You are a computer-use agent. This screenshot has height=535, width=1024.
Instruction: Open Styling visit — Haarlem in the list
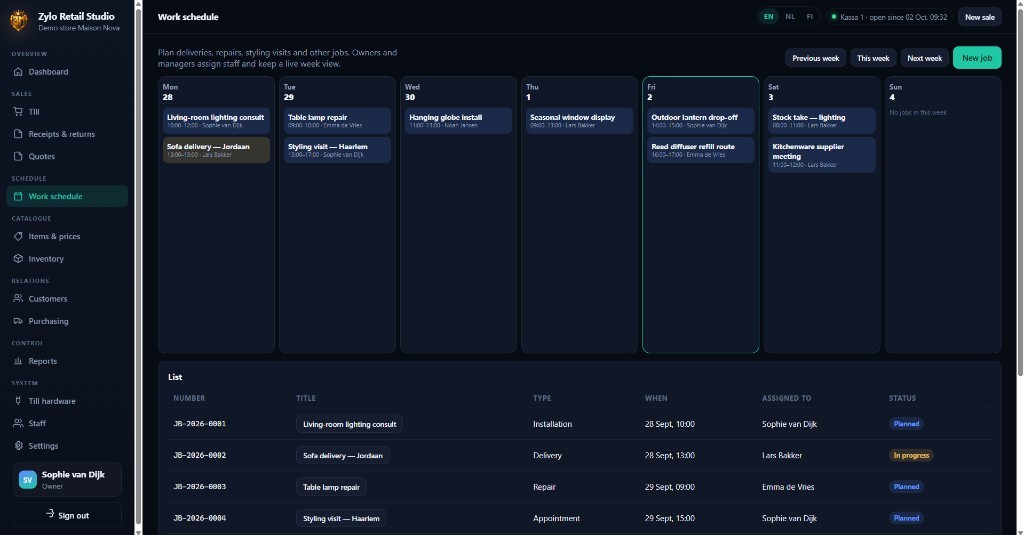click(x=341, y=518)
